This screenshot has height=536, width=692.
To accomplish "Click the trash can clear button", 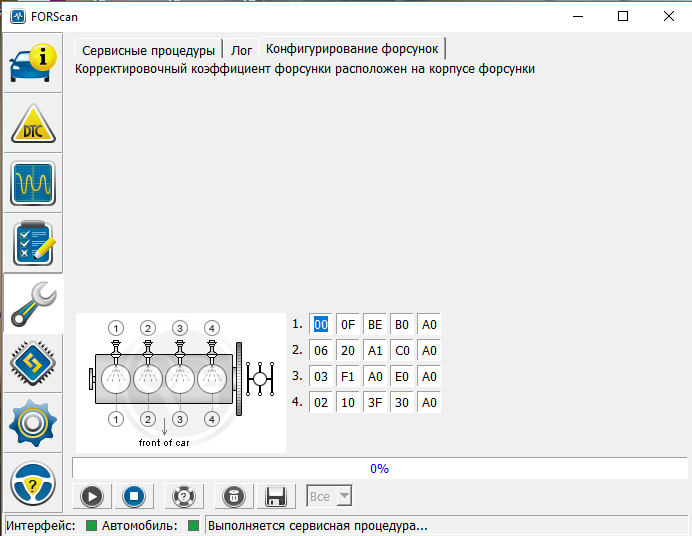I will pos(234,496).
